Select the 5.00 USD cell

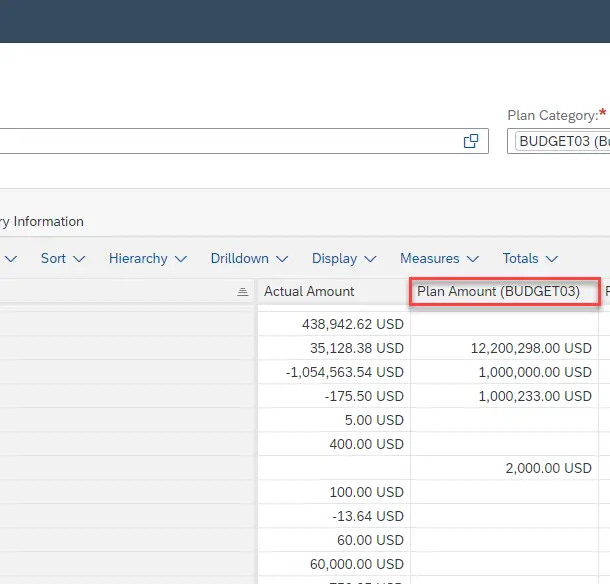tap(334, 420)
